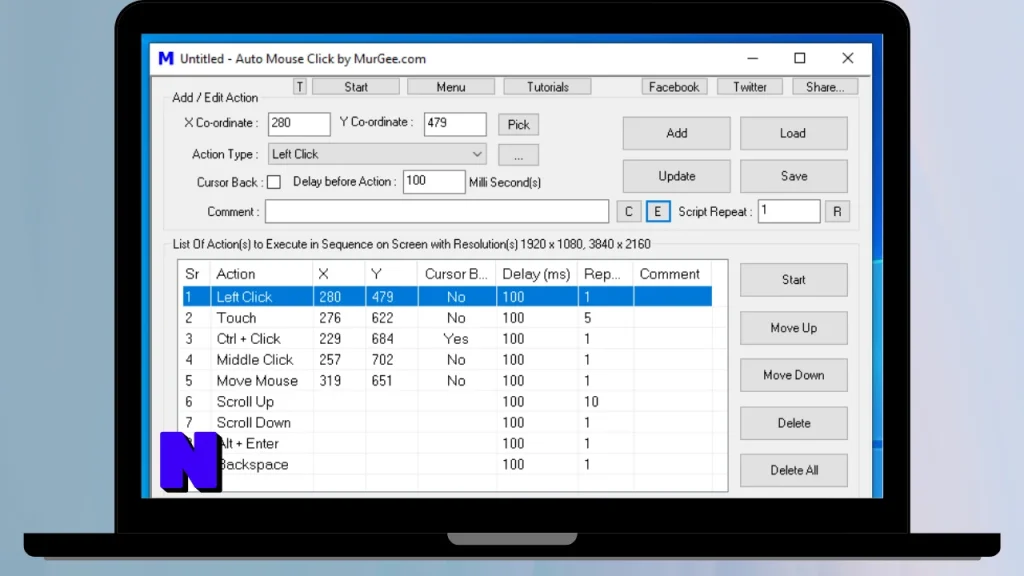Viewport: 1024px width, 576px height.
Task: Toggle the Cursor Back checkbox
Action: [x=274, y=182]
